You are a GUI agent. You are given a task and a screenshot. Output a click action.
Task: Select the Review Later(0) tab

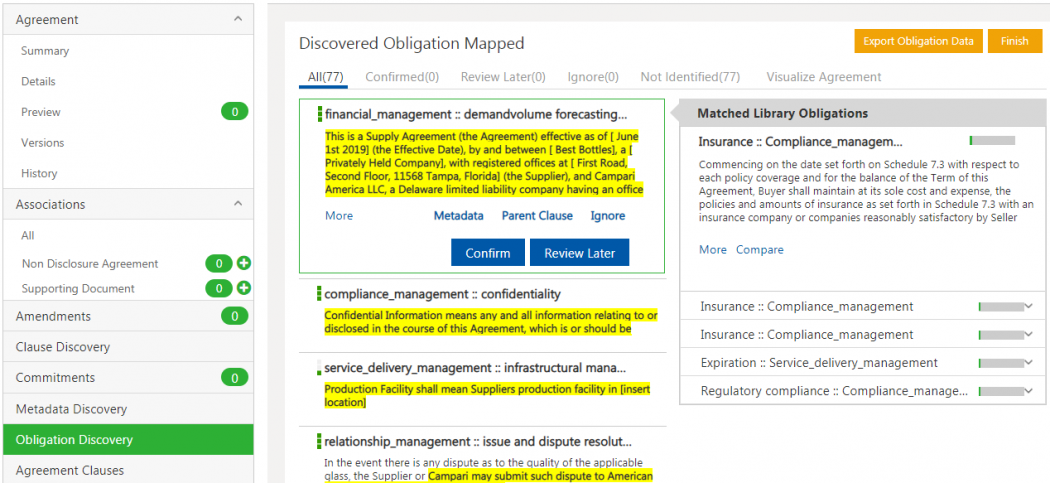pyautogui.click(x=503, y=77)
